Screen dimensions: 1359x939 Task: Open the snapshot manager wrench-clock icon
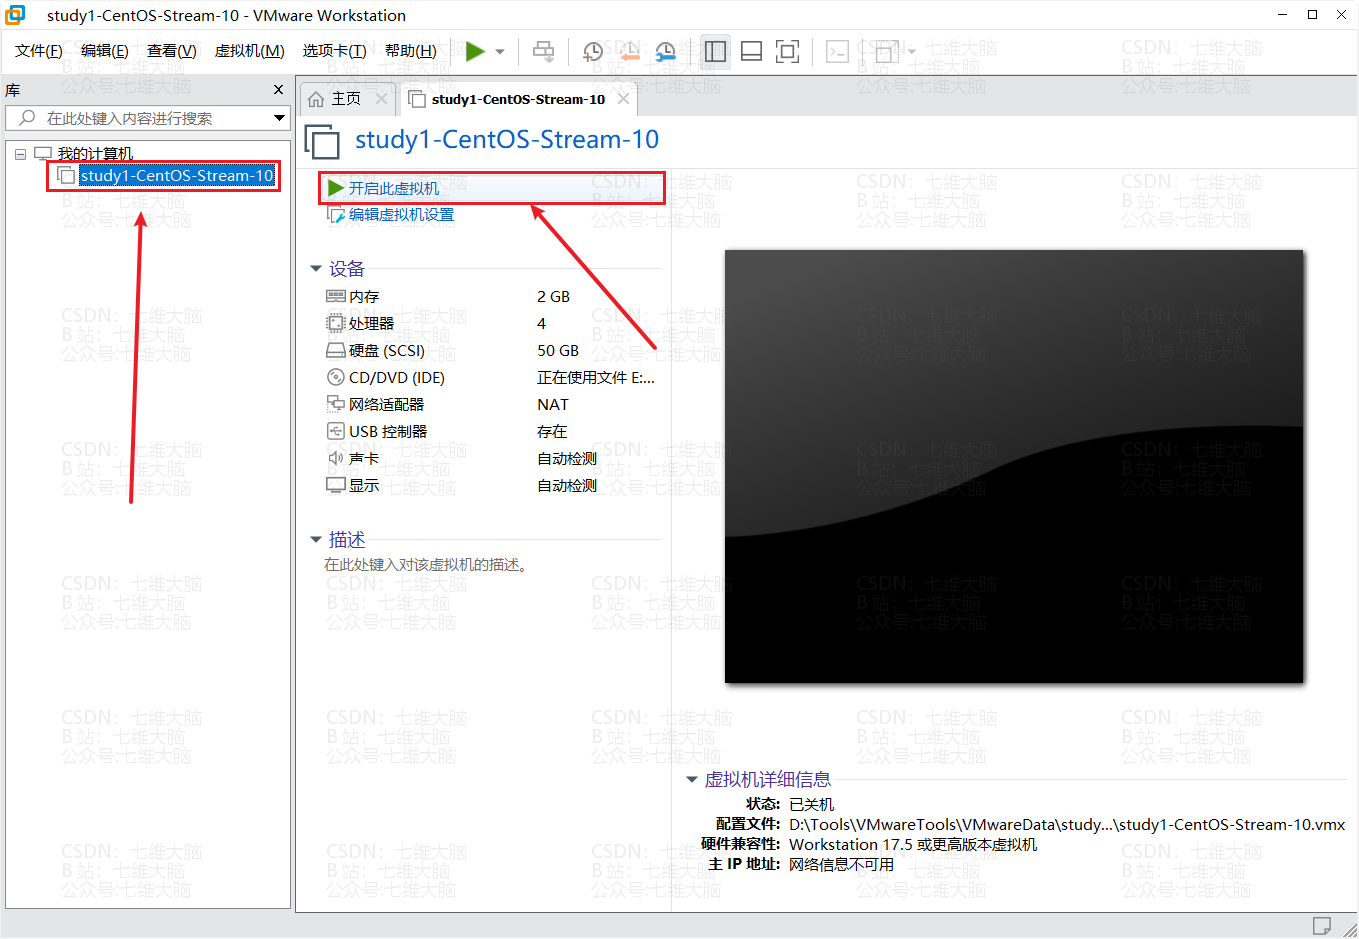(x=666, y=51)
